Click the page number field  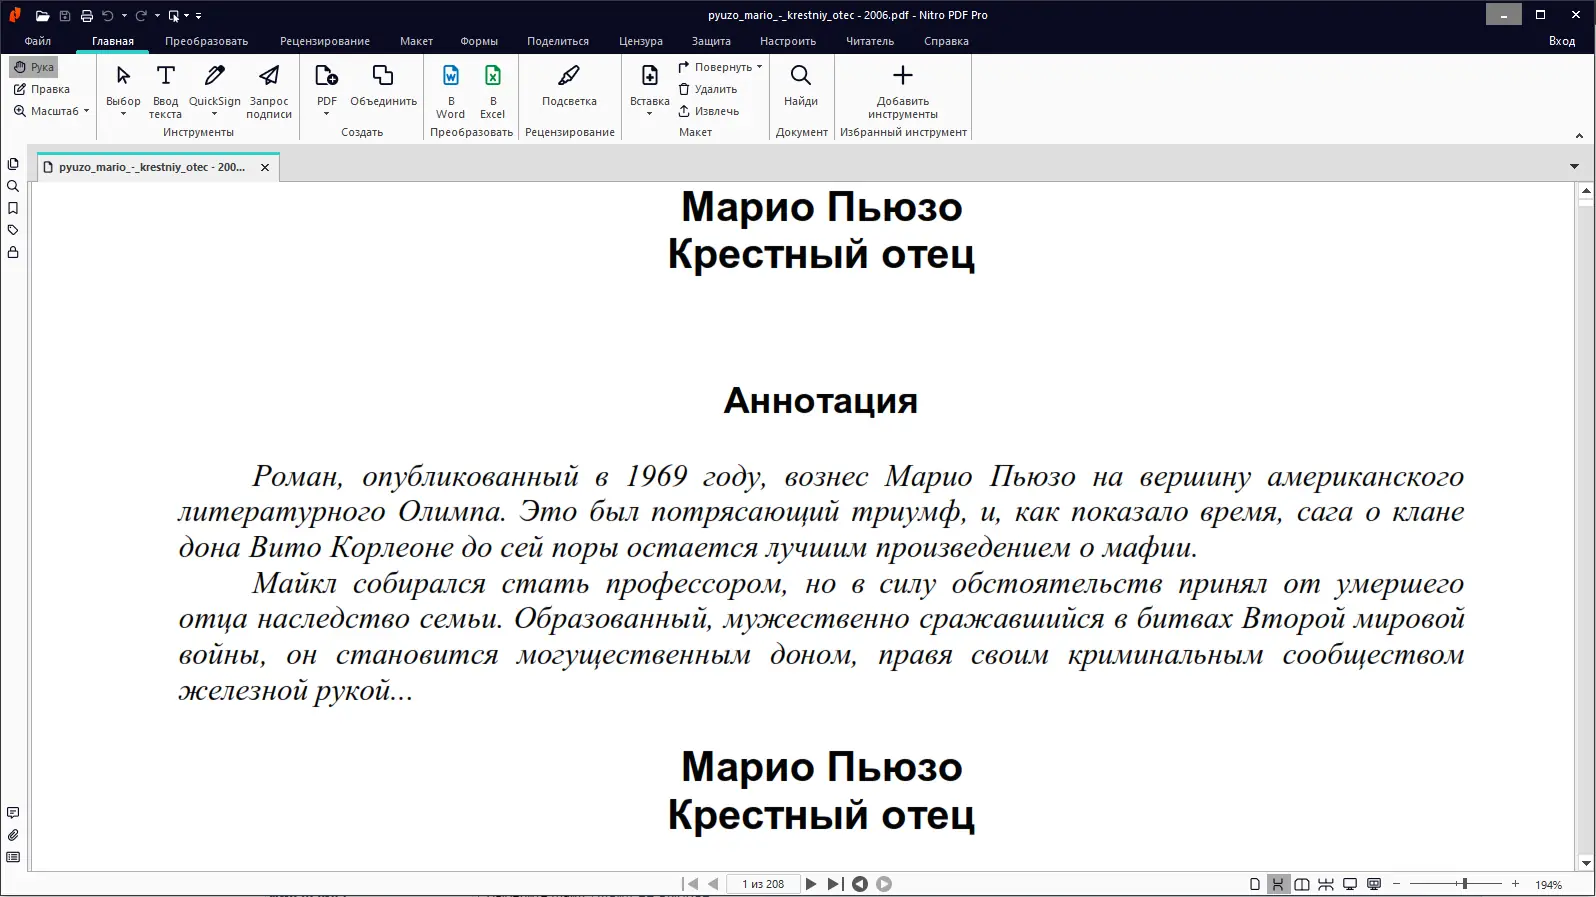[763, 884]
